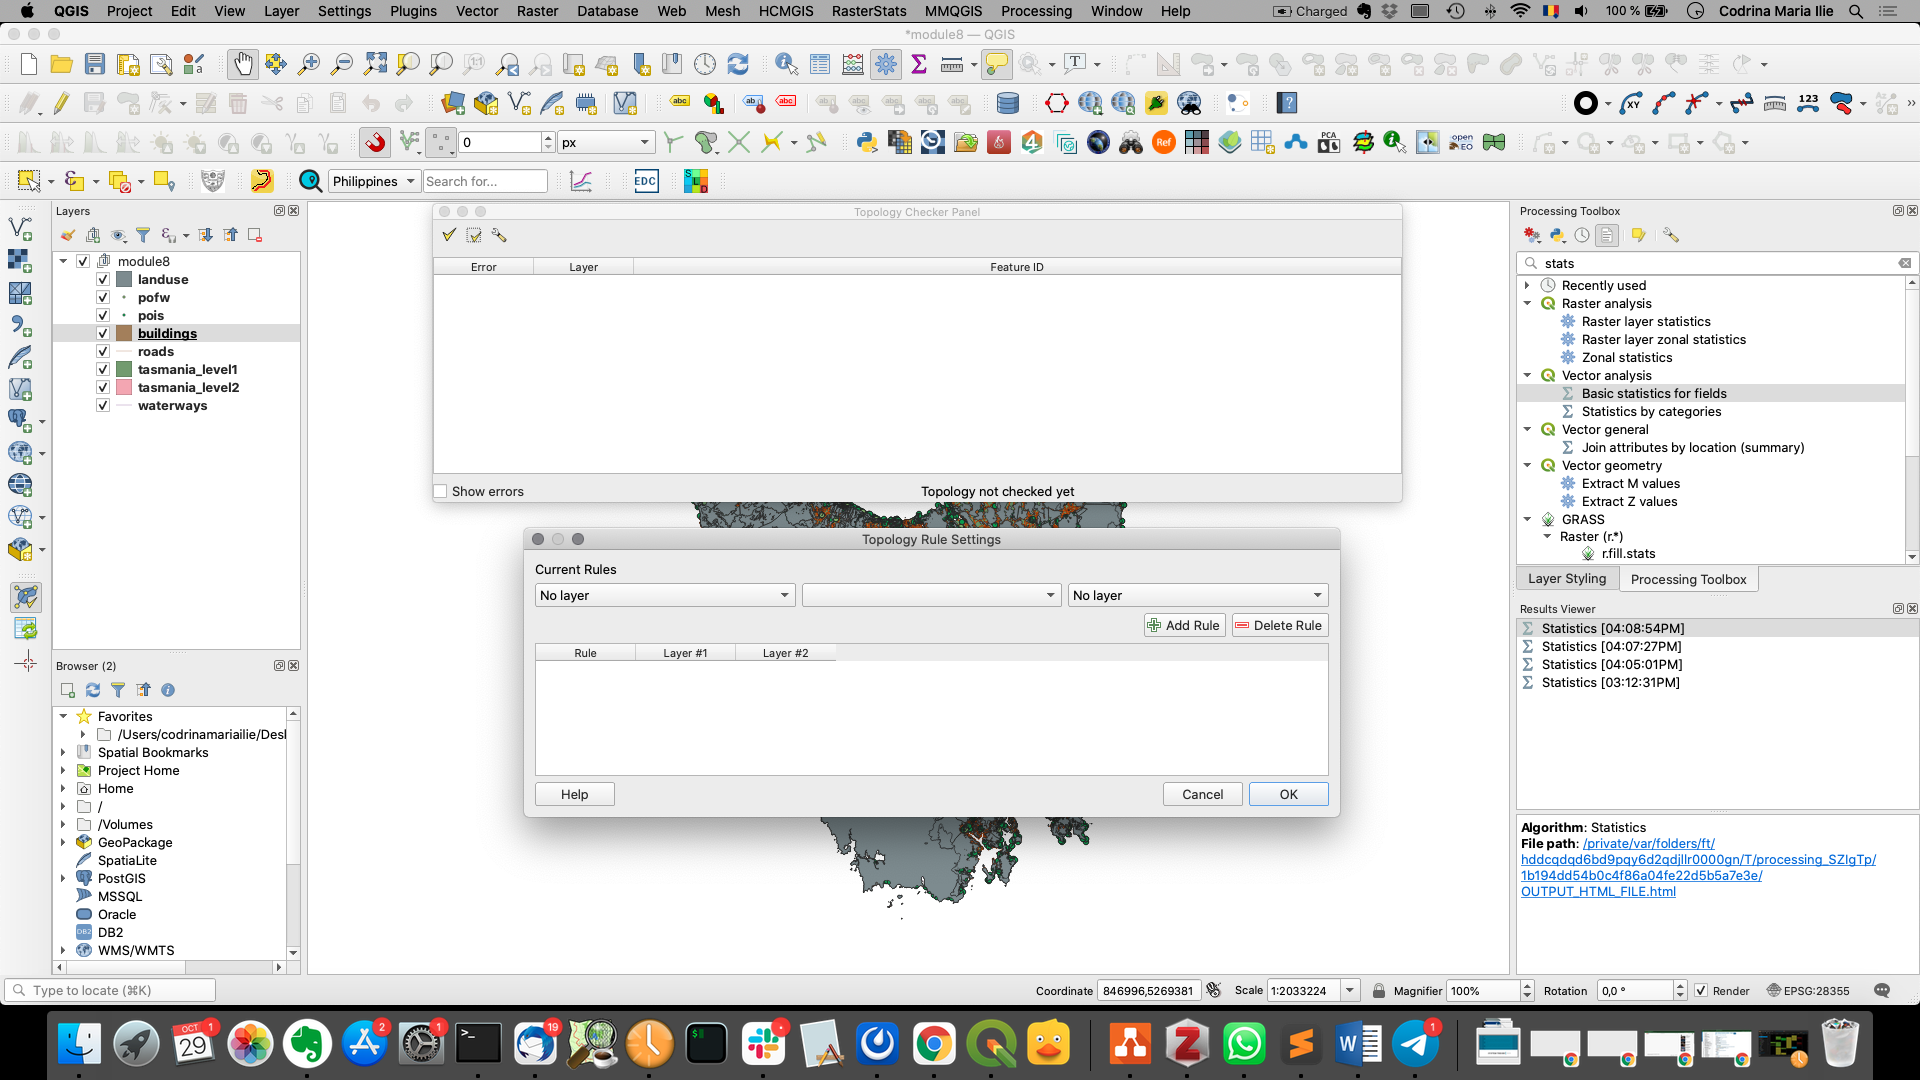Select the middle rule layer dropdown
Viewport: 1920px width, 1080px height.
coord(931,595)
